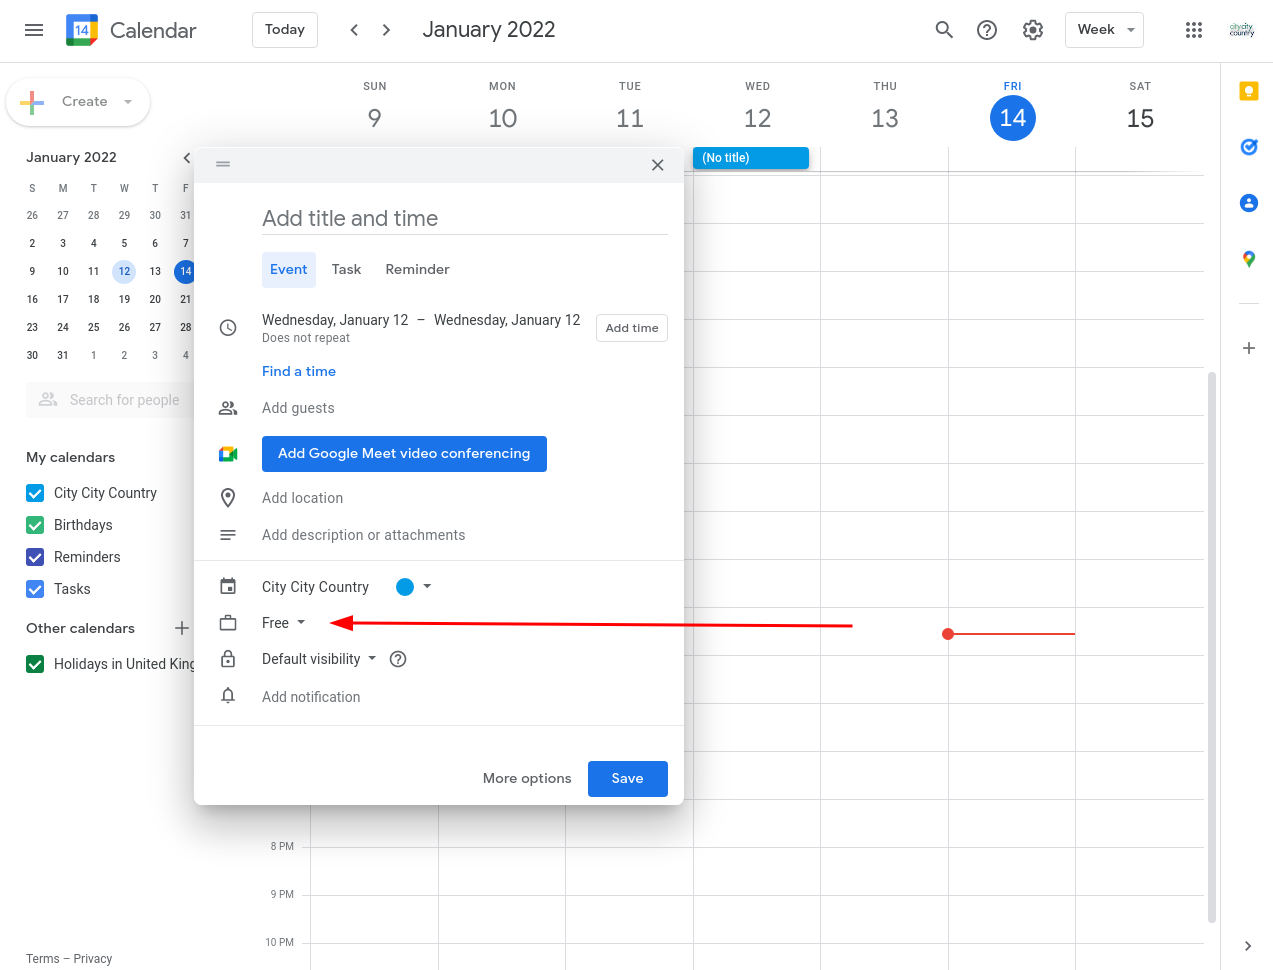Click Add Google Meet video conferencing
Screen dimensions: 1273x970
pyautogui.click(x=404, y=454)
